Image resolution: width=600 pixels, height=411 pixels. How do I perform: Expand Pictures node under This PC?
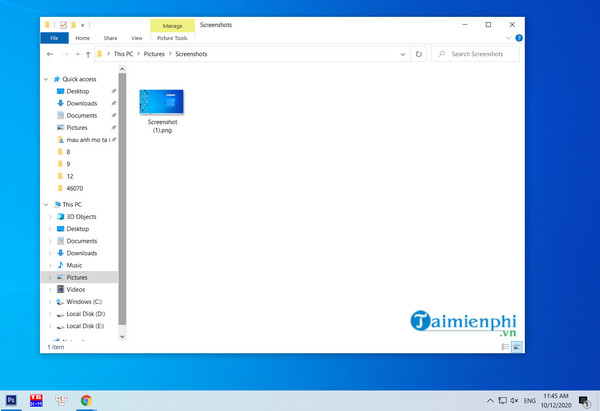pos(50,277)
